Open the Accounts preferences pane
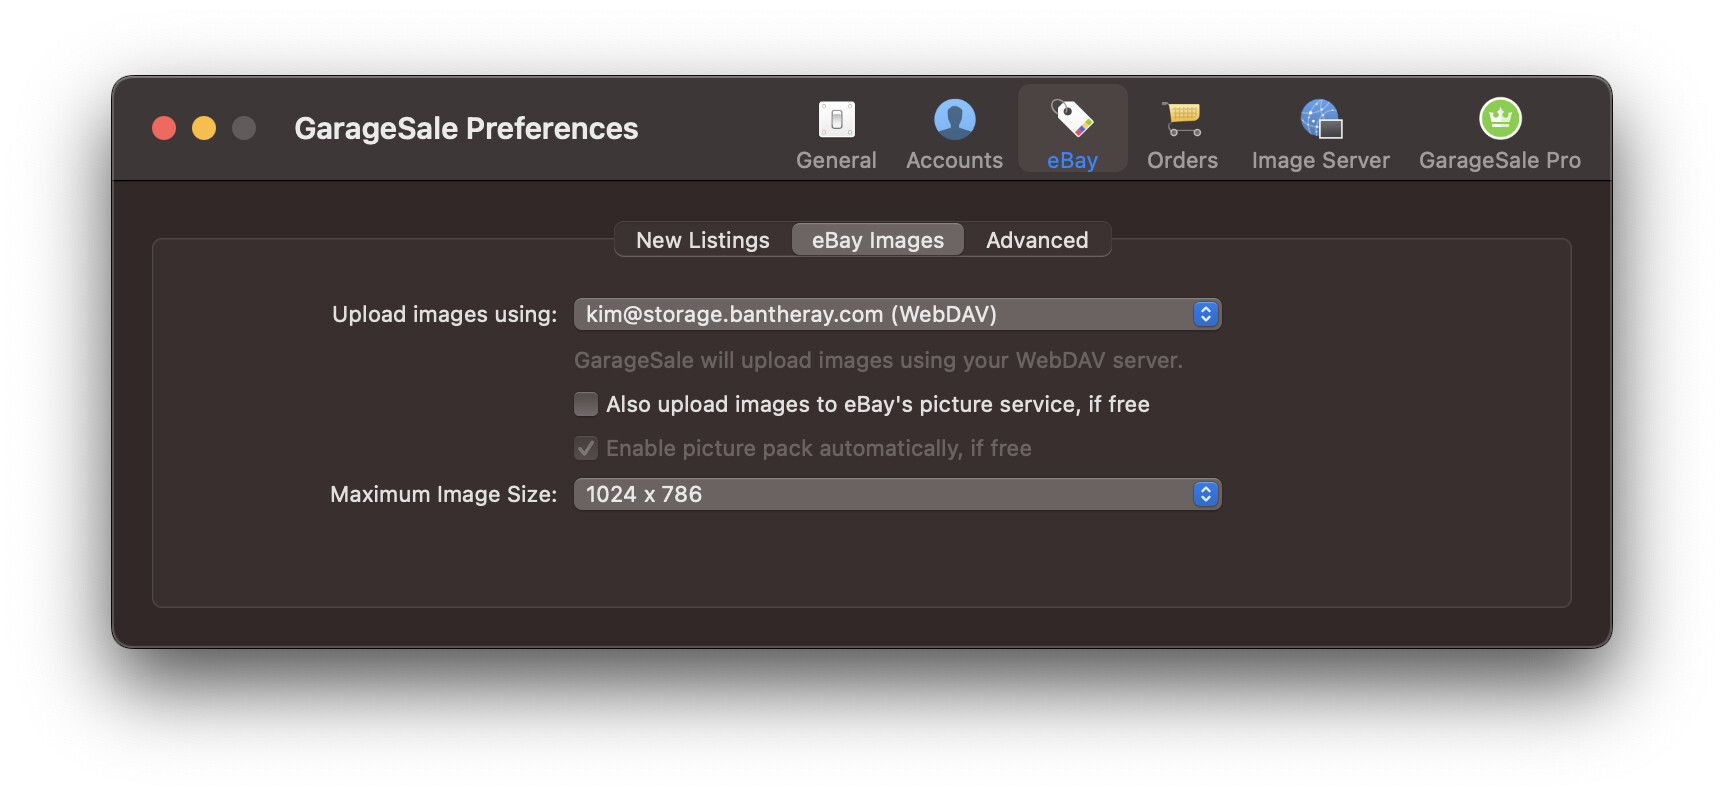1724x796 pixels. [954, 135]
